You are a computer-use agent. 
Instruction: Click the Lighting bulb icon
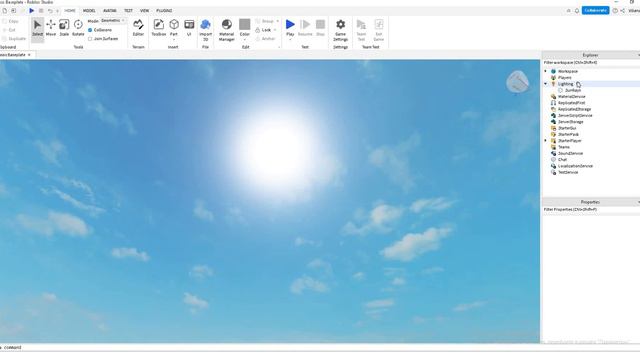(553, 84)
